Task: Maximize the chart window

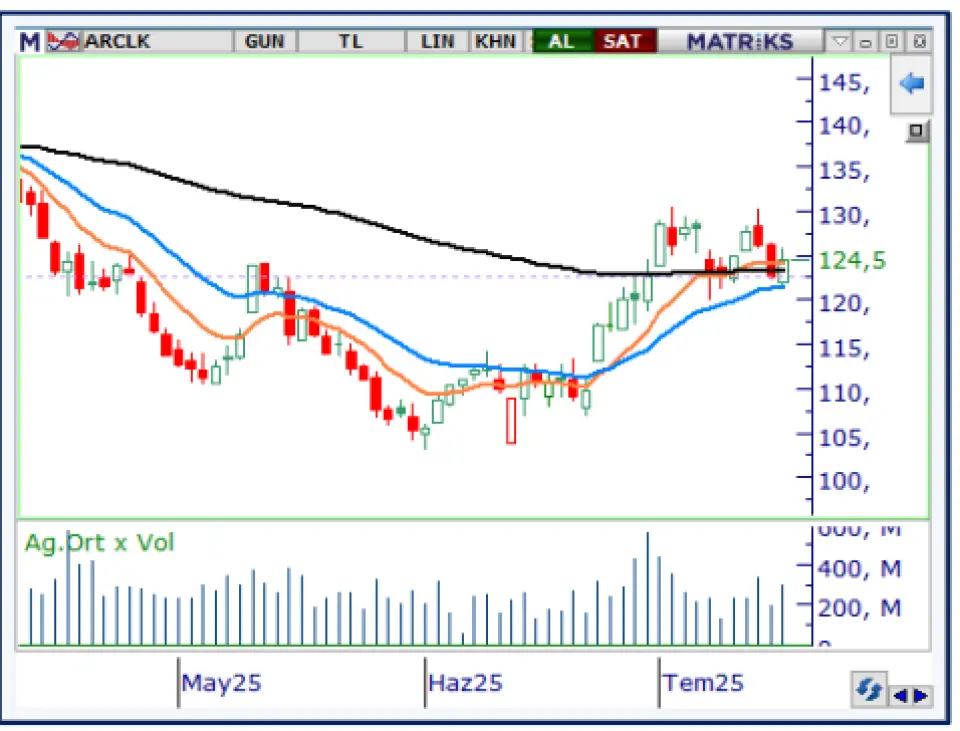Action: click(x=891, y=42)
